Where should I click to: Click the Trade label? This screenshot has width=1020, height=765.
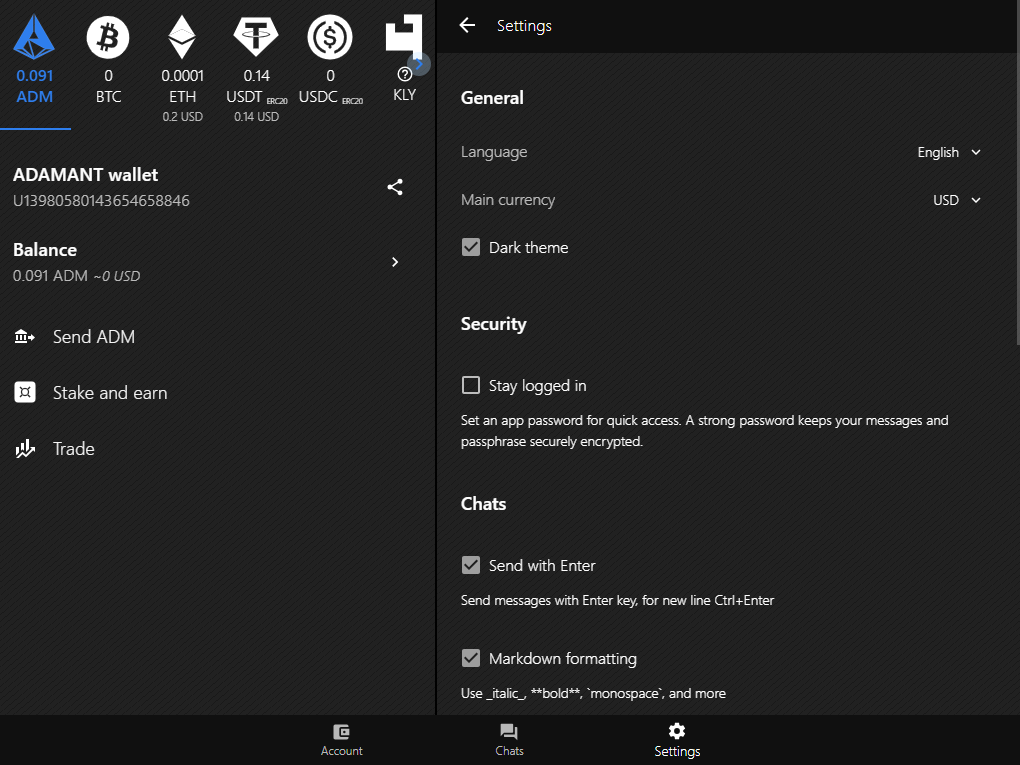tap(74, 449)
